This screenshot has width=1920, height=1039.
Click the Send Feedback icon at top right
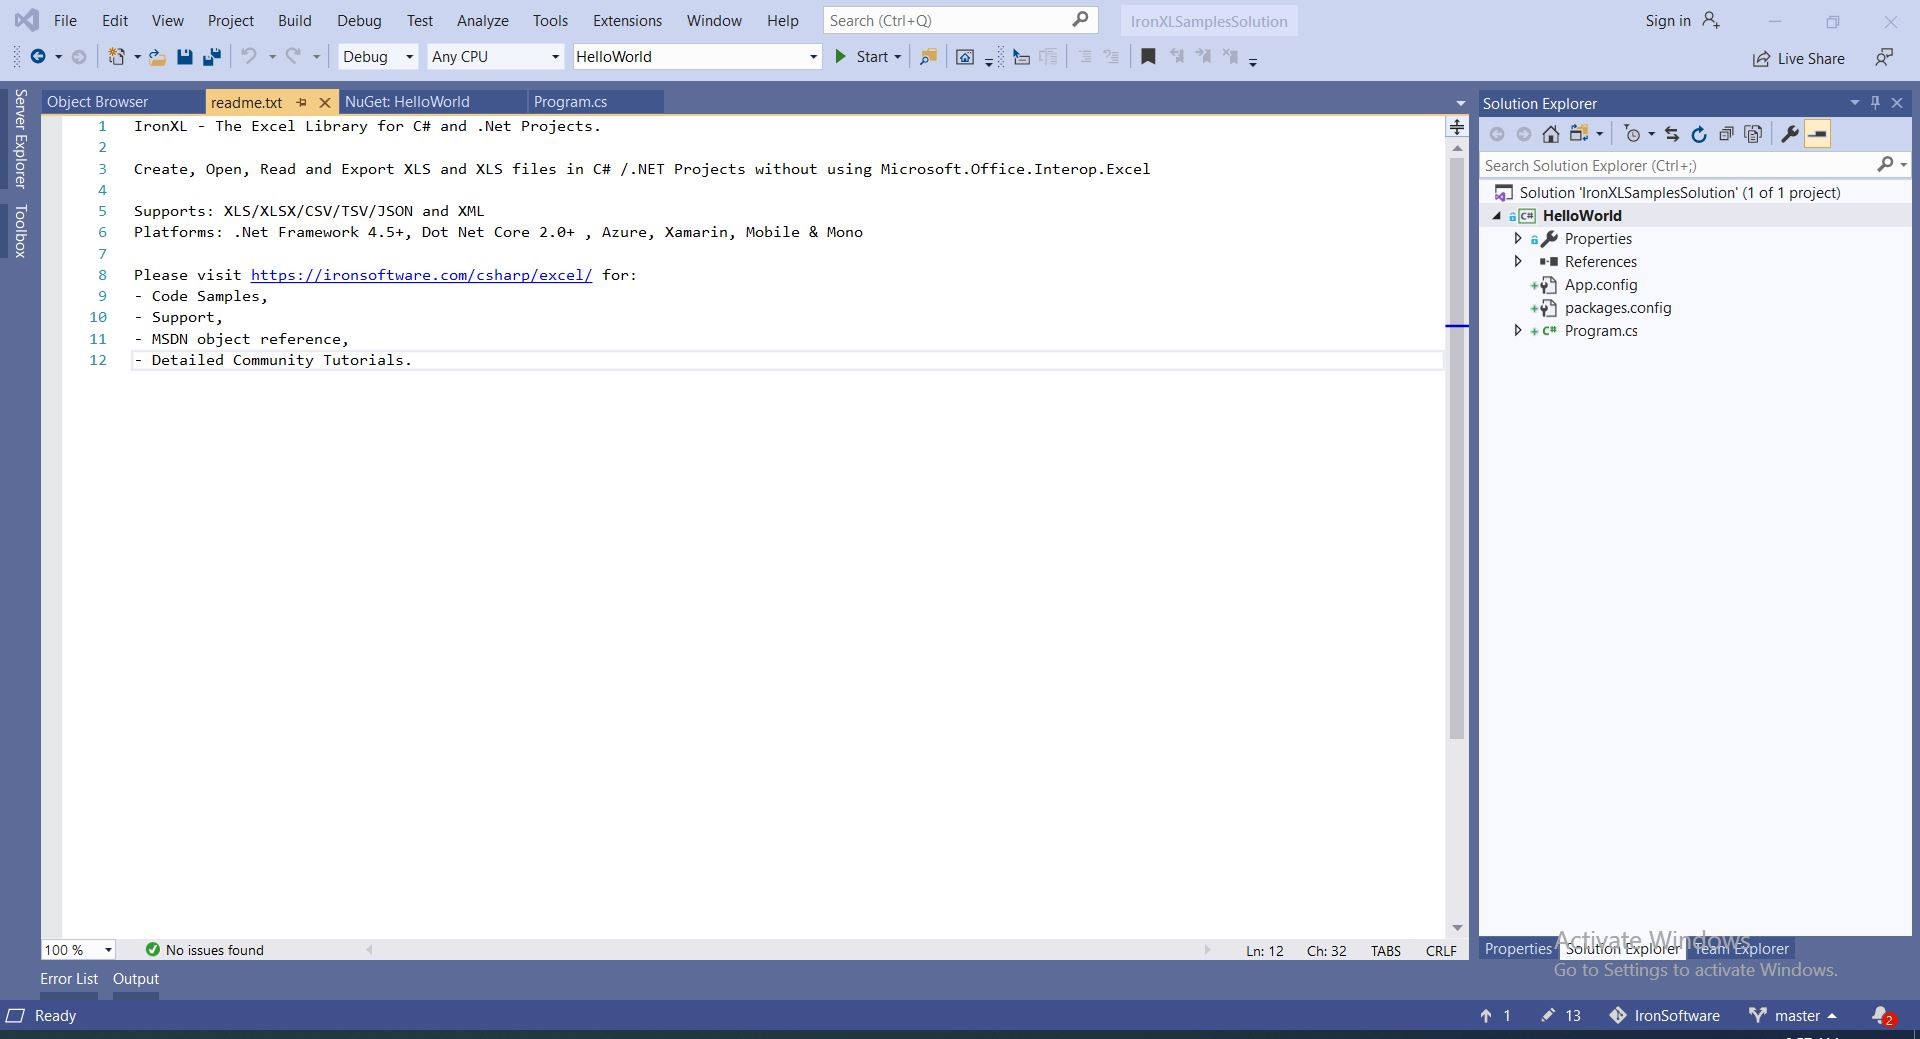click(x=1884, y=58)
